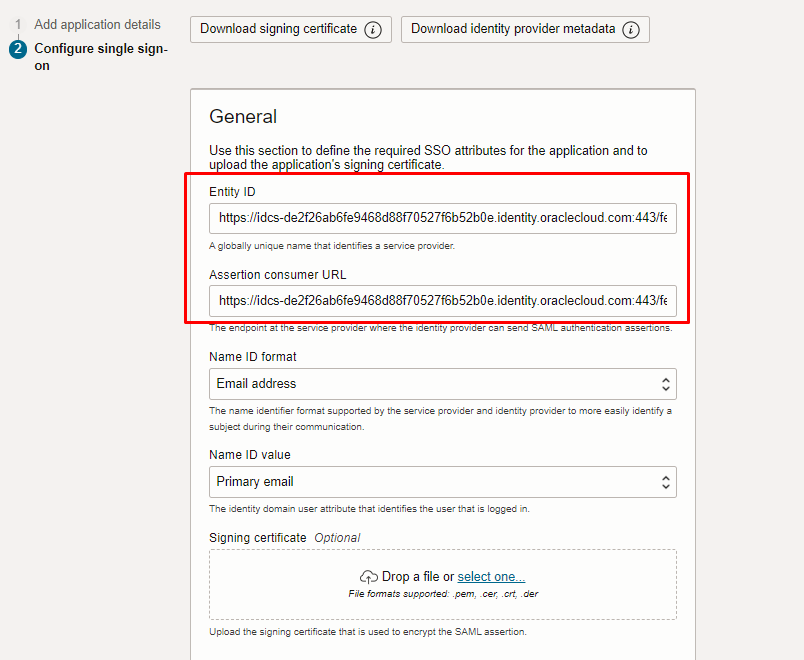This screenshot has height=660, width=804.
Task: Click up-down arrows on Email address selector
Action: (666, 384)
